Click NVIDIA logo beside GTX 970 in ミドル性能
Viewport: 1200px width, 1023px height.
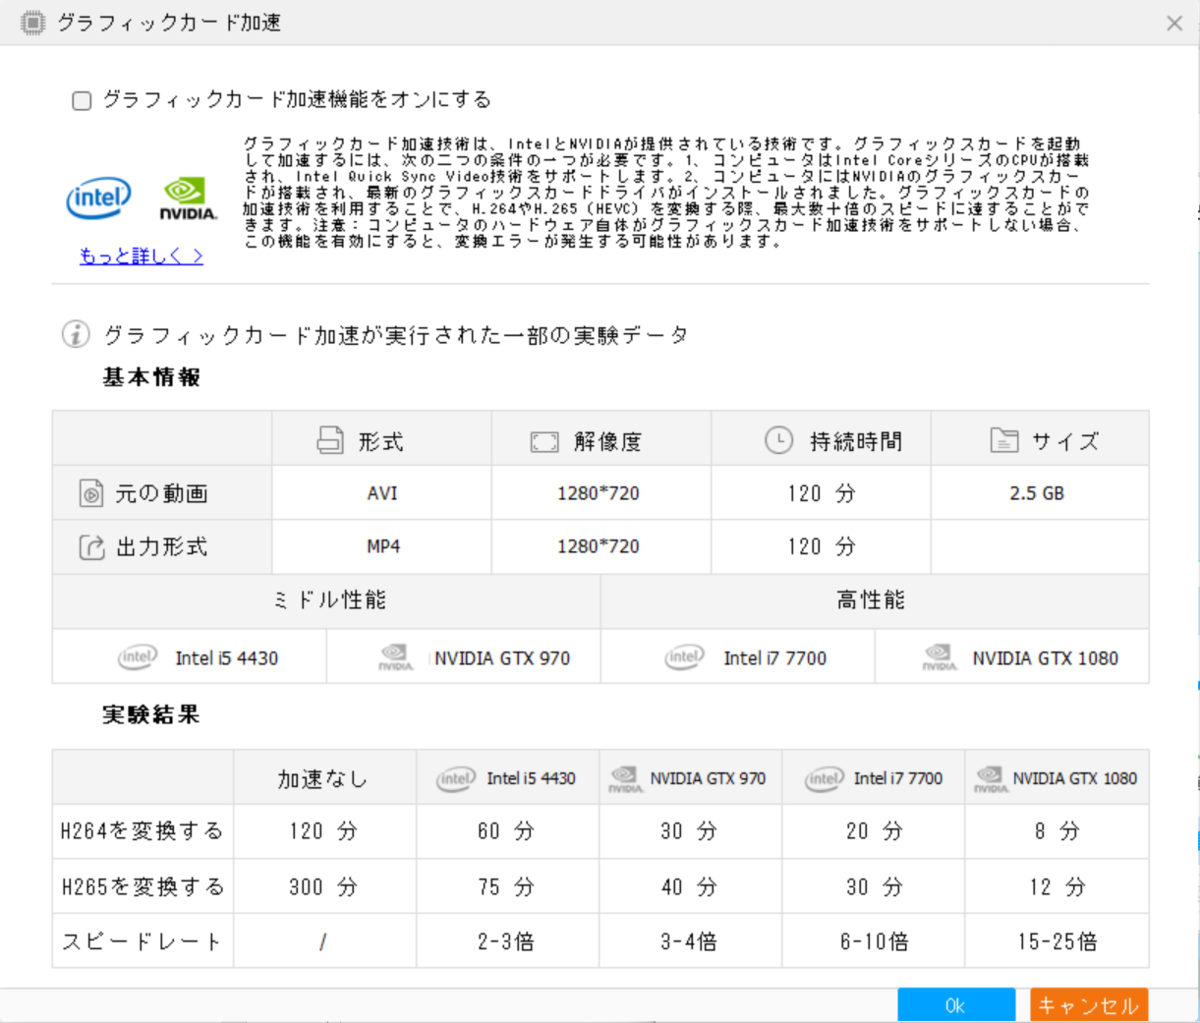396,657
